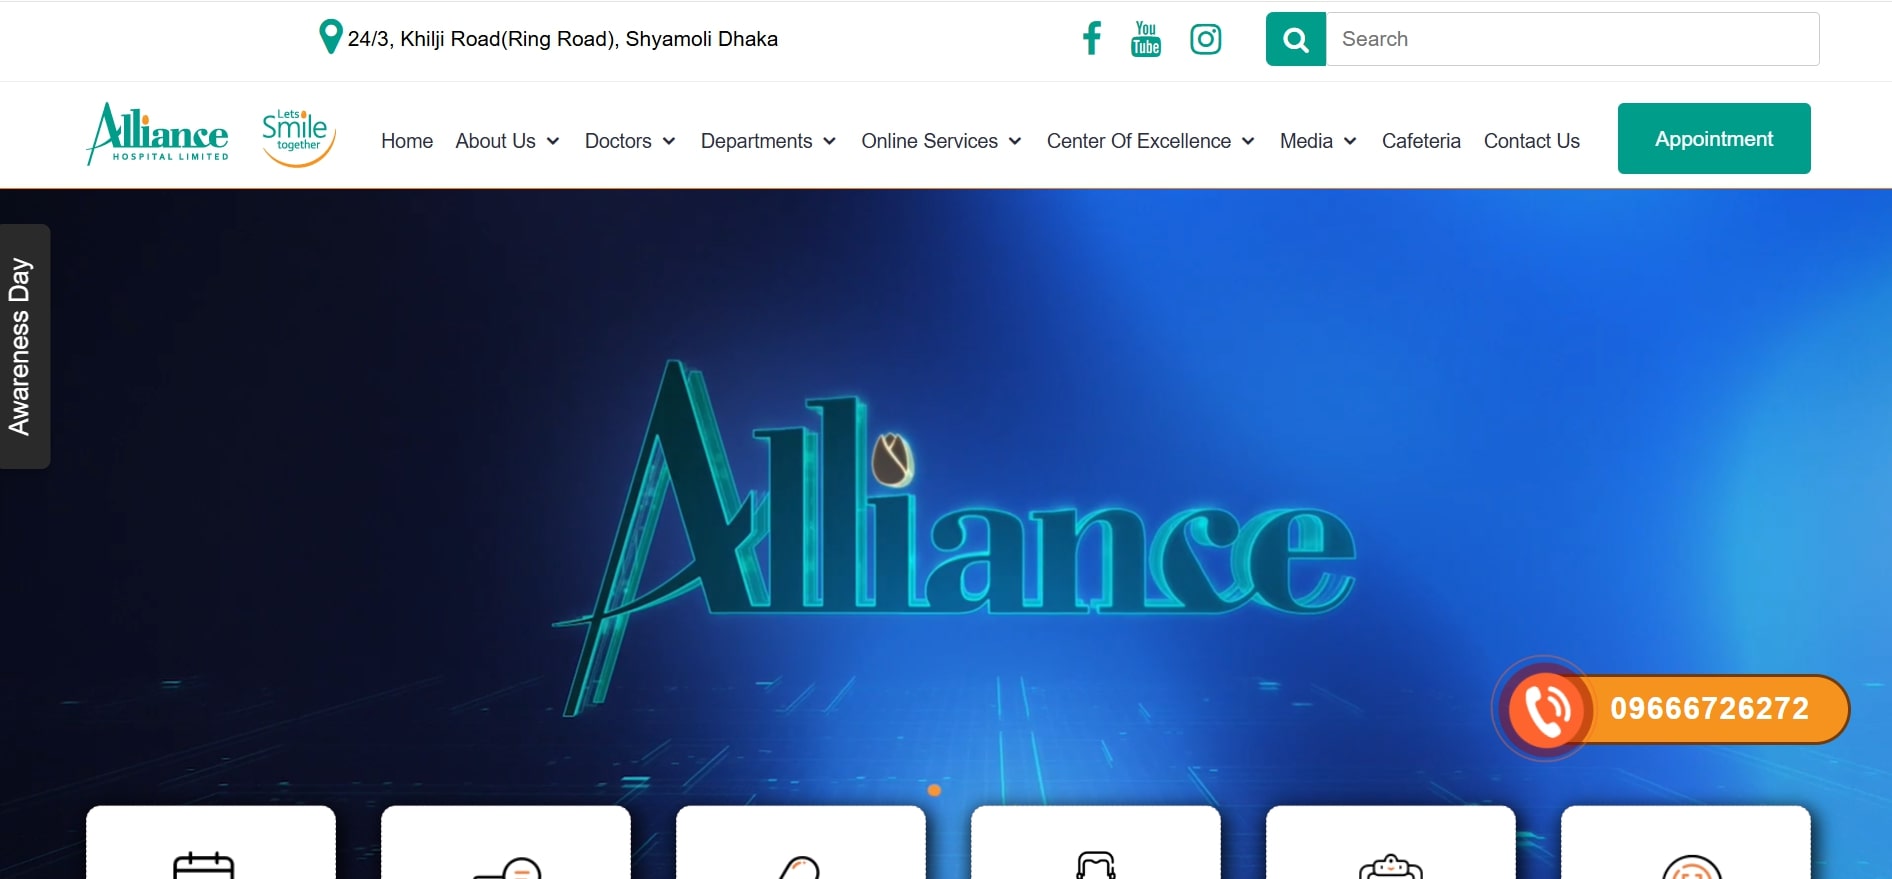Expand the Doctors dropdown menu
This screenshot has width=1892, height=879.
point(630,141)
